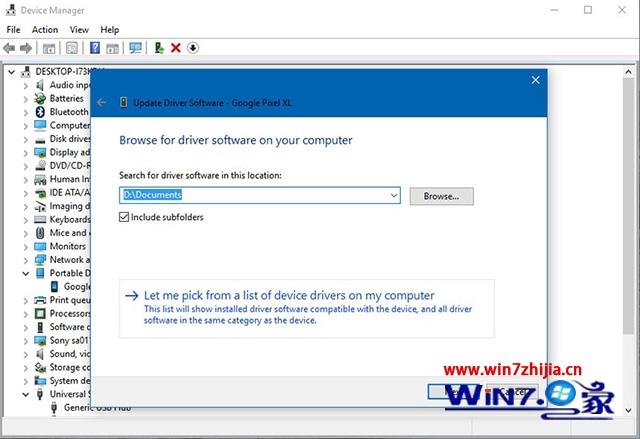This screenshot has height=439, width=640.
Task: Click the Processors category icon
Action: point(40,313)
